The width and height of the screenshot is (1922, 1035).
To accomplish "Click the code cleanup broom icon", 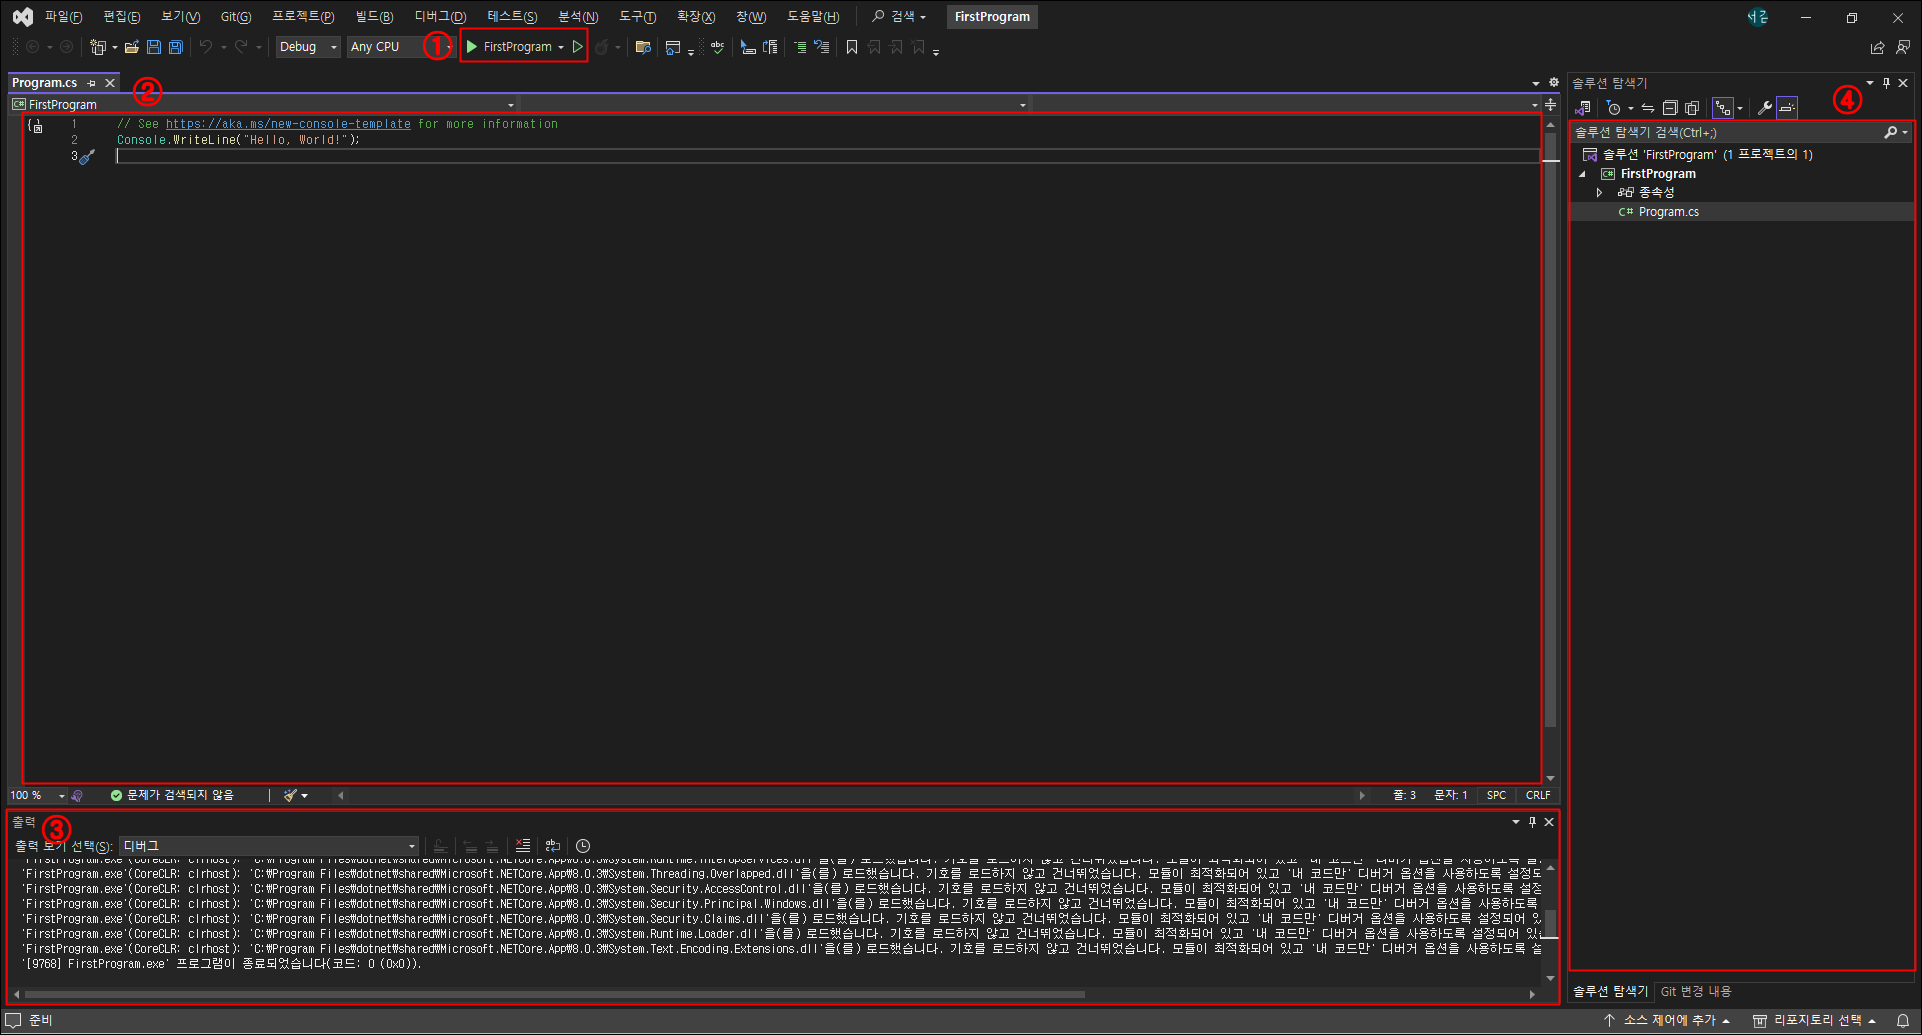I will point(291,796).
